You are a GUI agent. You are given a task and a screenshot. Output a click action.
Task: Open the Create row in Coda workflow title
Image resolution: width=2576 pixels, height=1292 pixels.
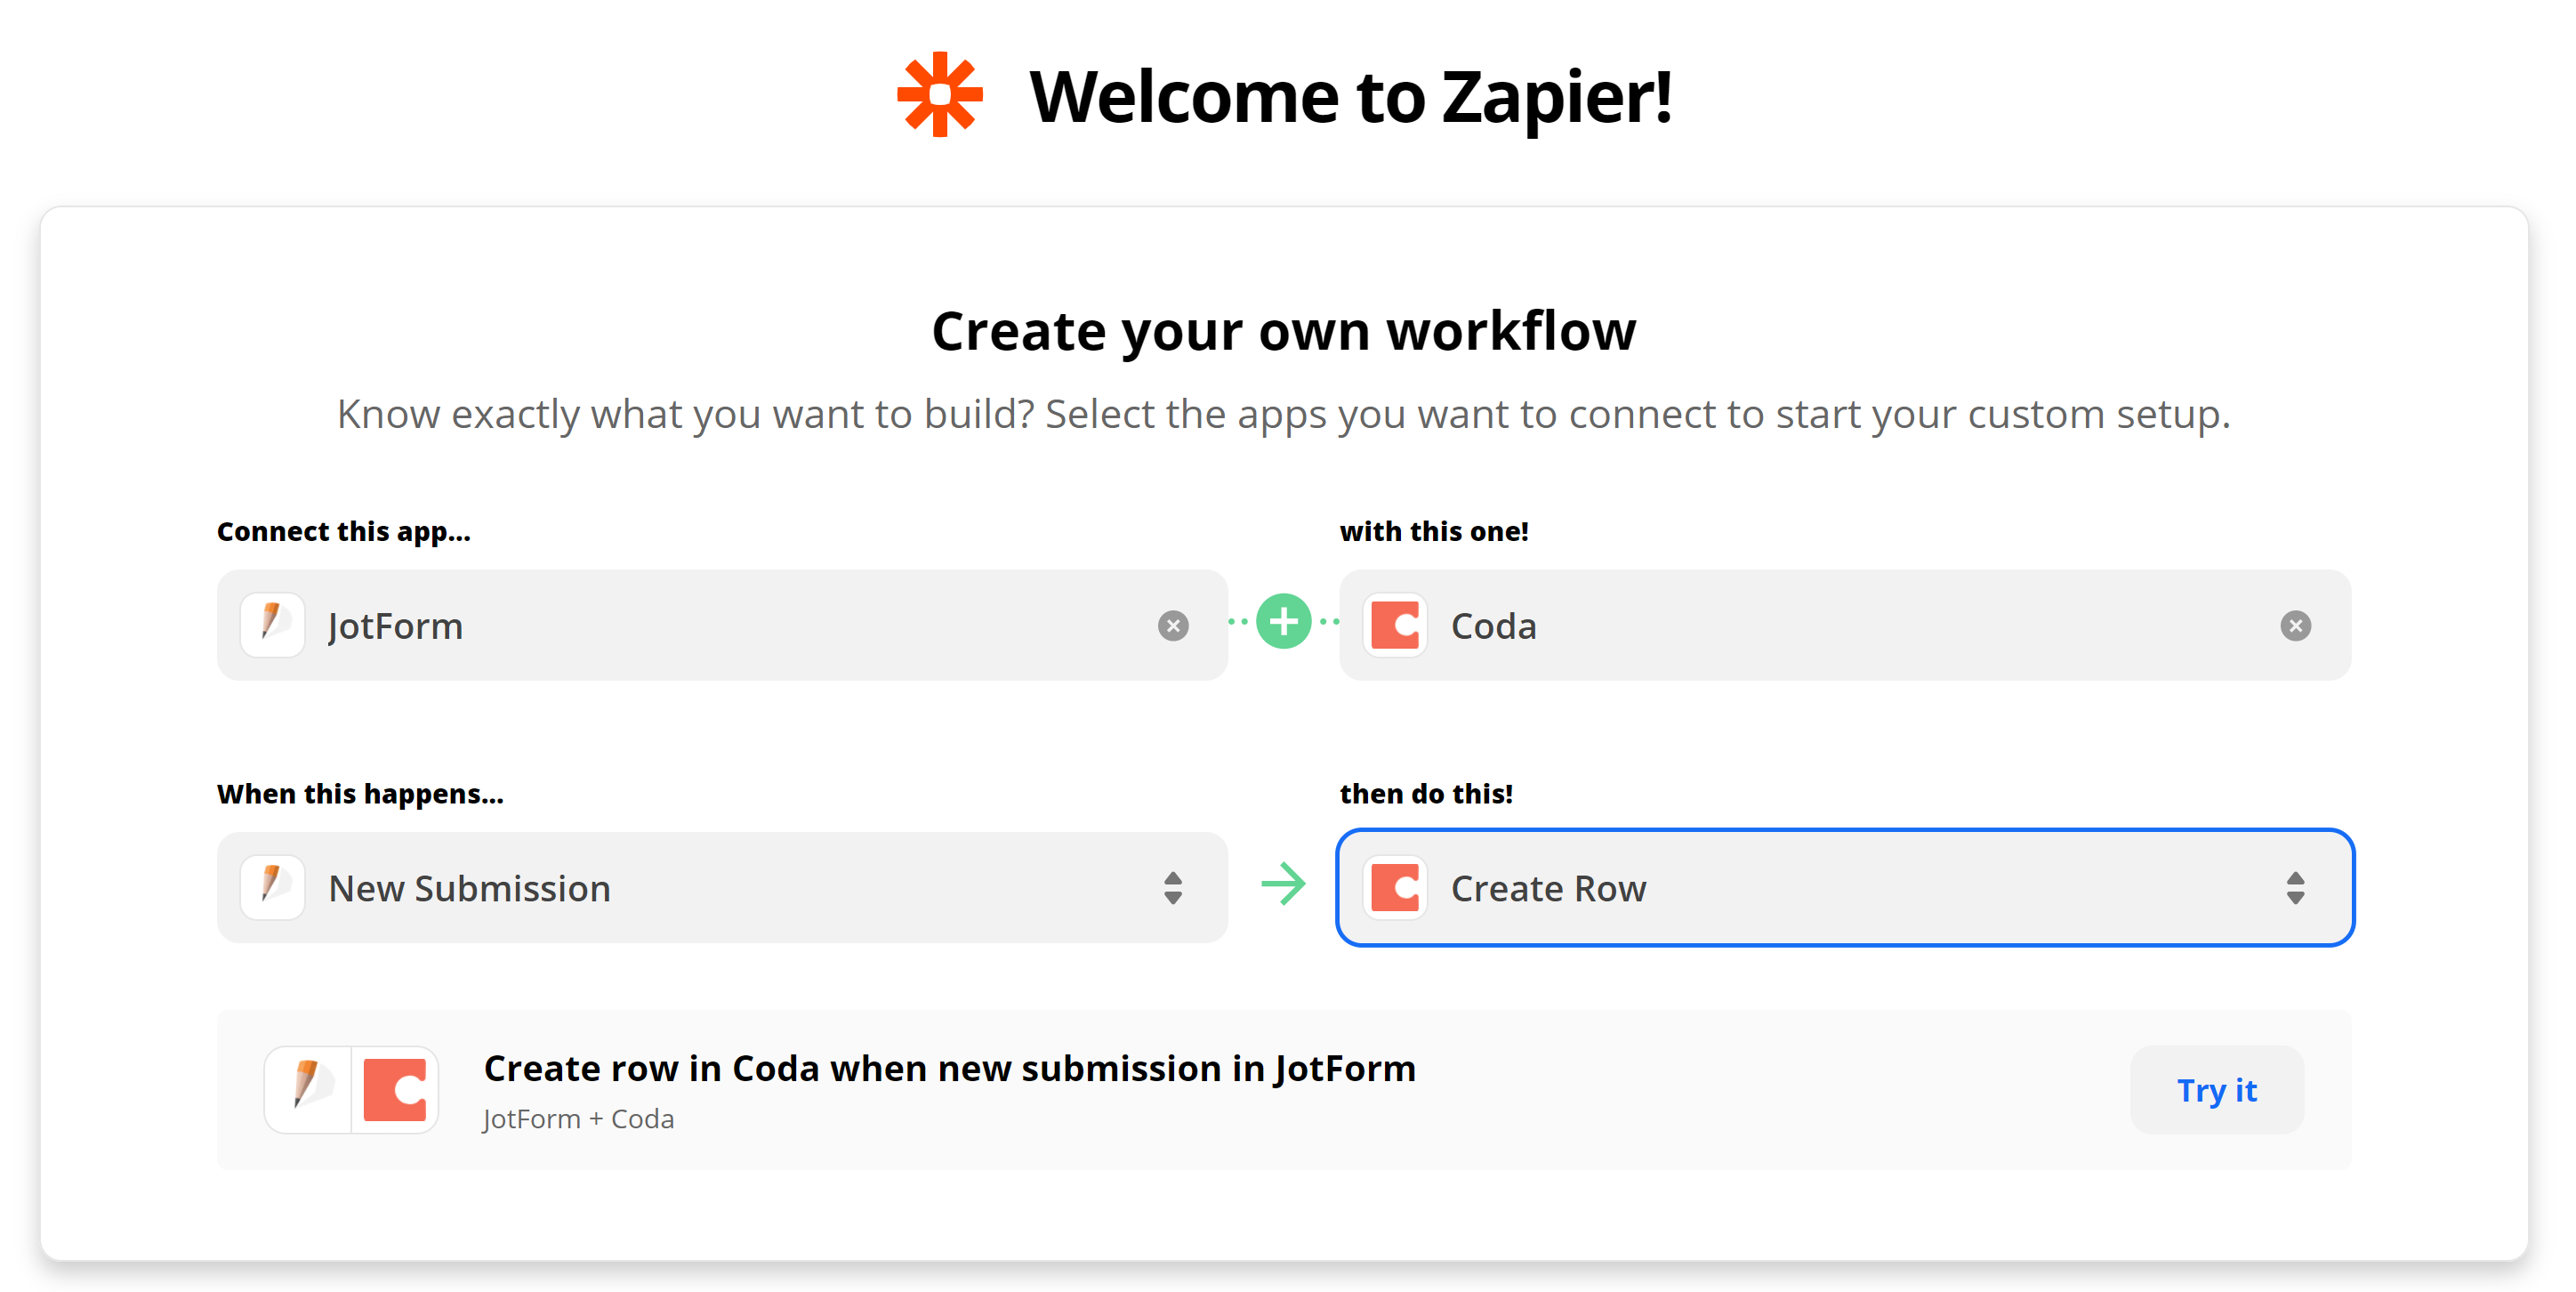[x=949, y=1068]
